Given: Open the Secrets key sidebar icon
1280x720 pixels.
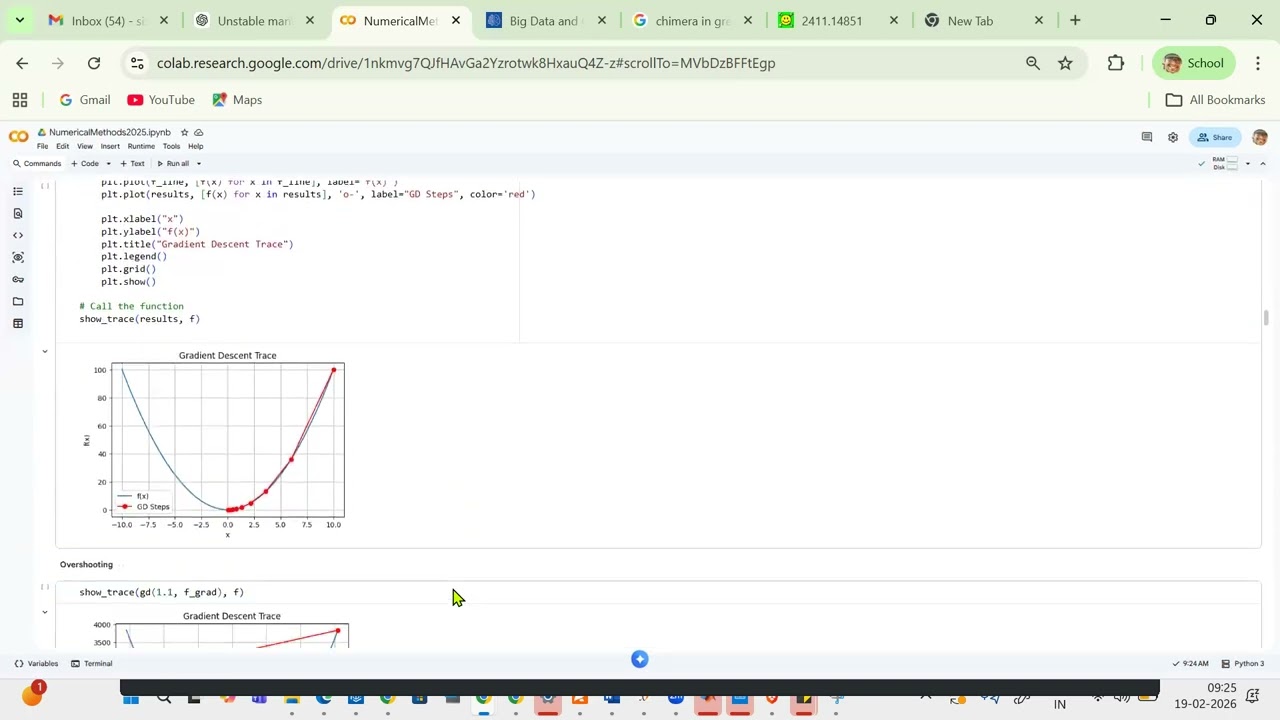Looking at the screenshot, I should pos(18,279).
